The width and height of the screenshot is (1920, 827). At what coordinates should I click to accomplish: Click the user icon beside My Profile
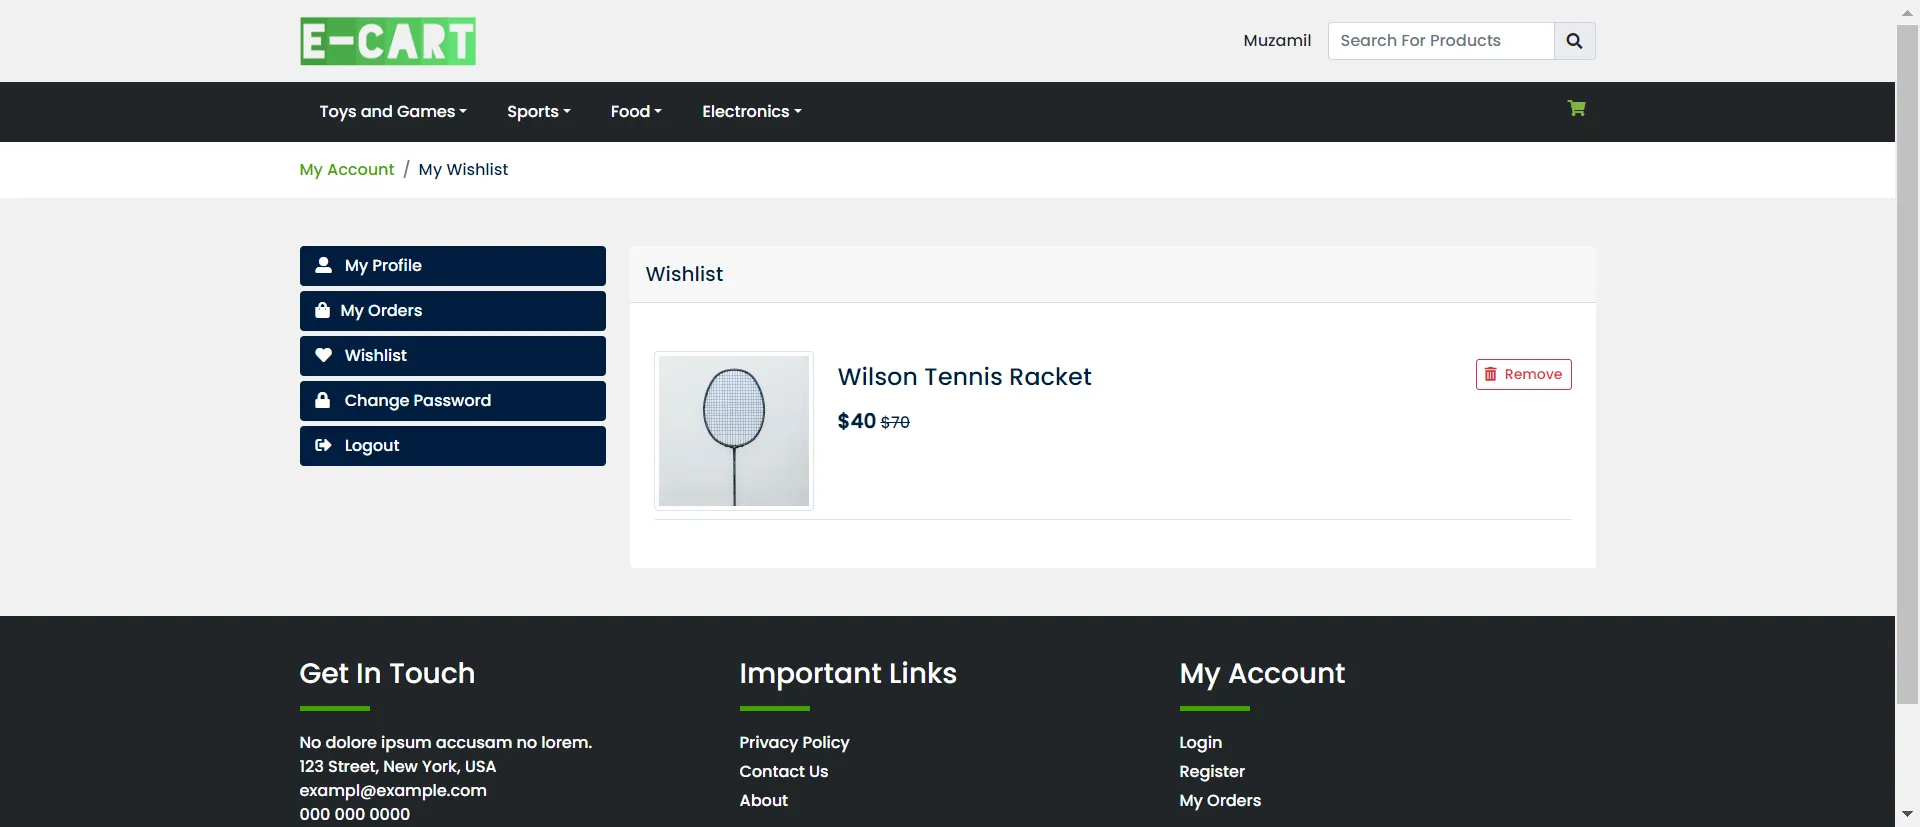[x=324, y=265]
